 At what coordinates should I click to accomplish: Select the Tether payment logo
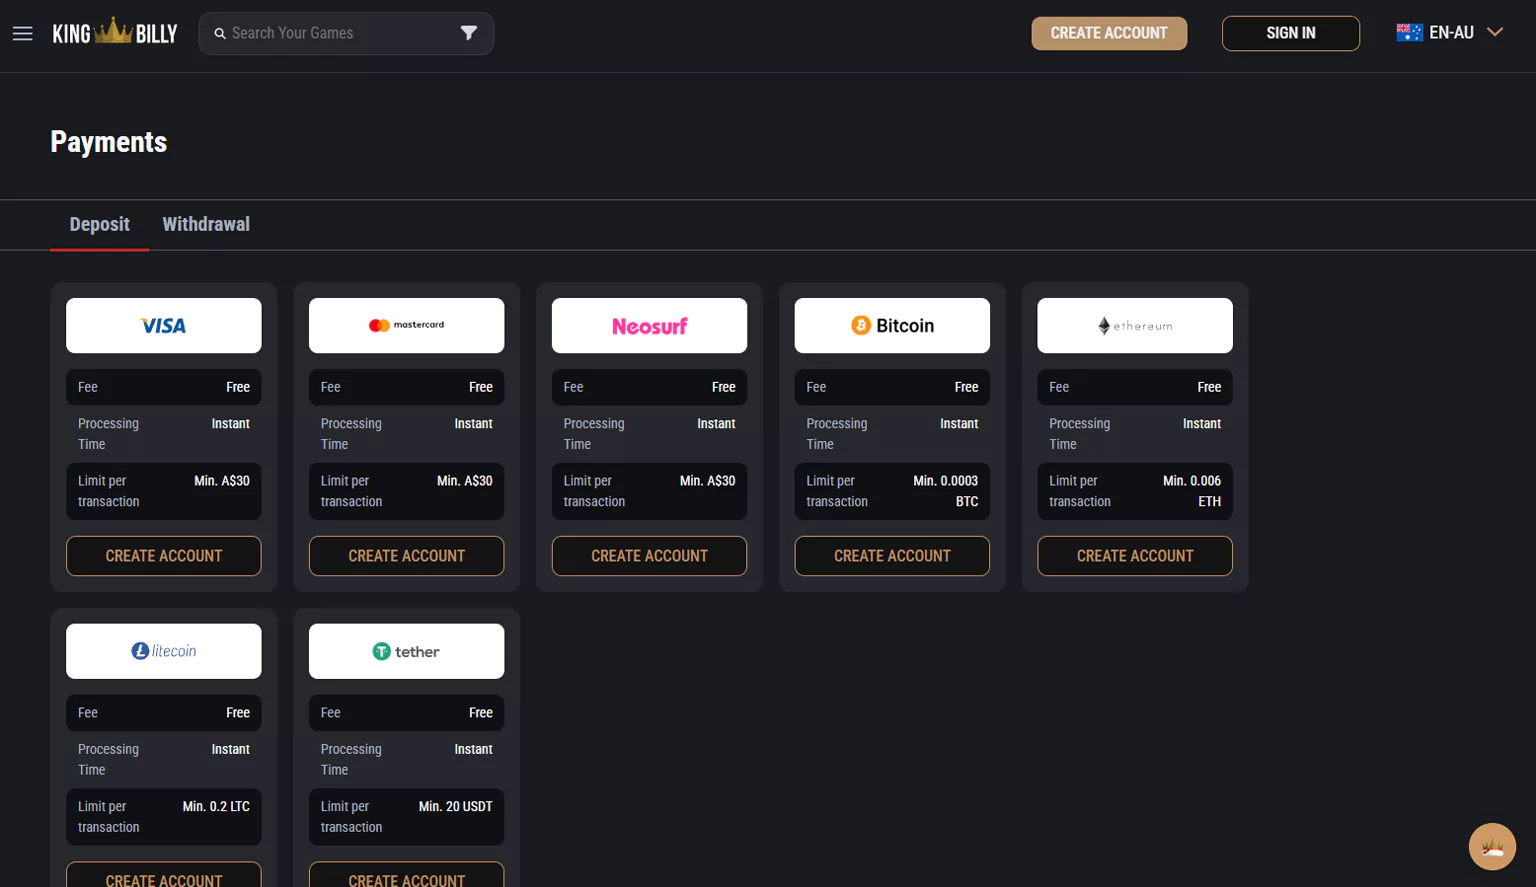tap(406, 651)
